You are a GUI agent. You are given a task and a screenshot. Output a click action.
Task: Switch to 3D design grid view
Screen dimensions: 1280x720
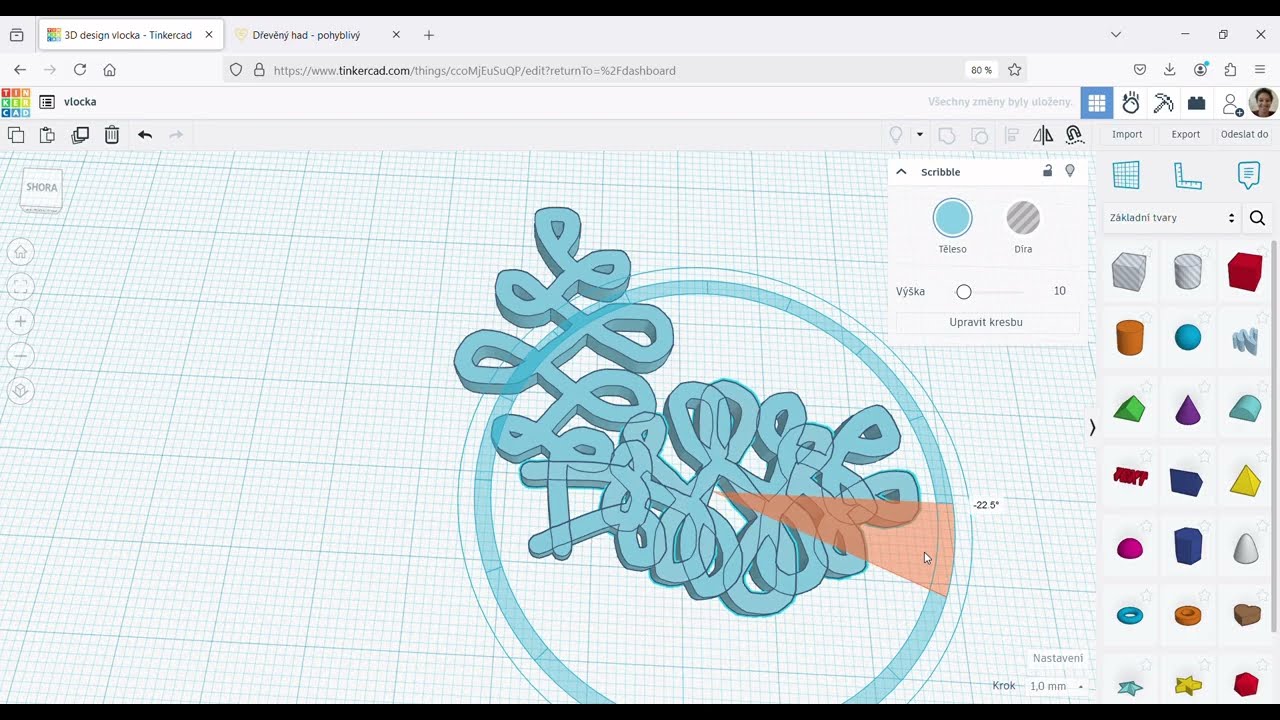[x=1097, y=103]
